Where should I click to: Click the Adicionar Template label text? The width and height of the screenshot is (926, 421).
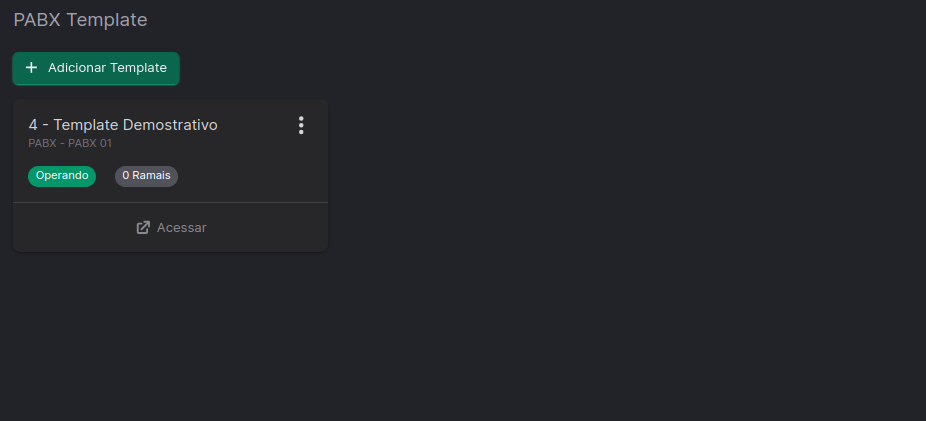coord(107,68)
